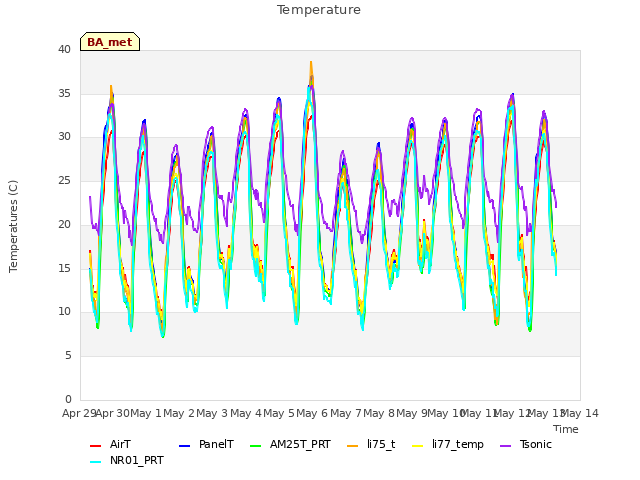The image size is (640, 480).
Task: Click the May 14 x-axis tick label
Action: click(x=580, y=413)
